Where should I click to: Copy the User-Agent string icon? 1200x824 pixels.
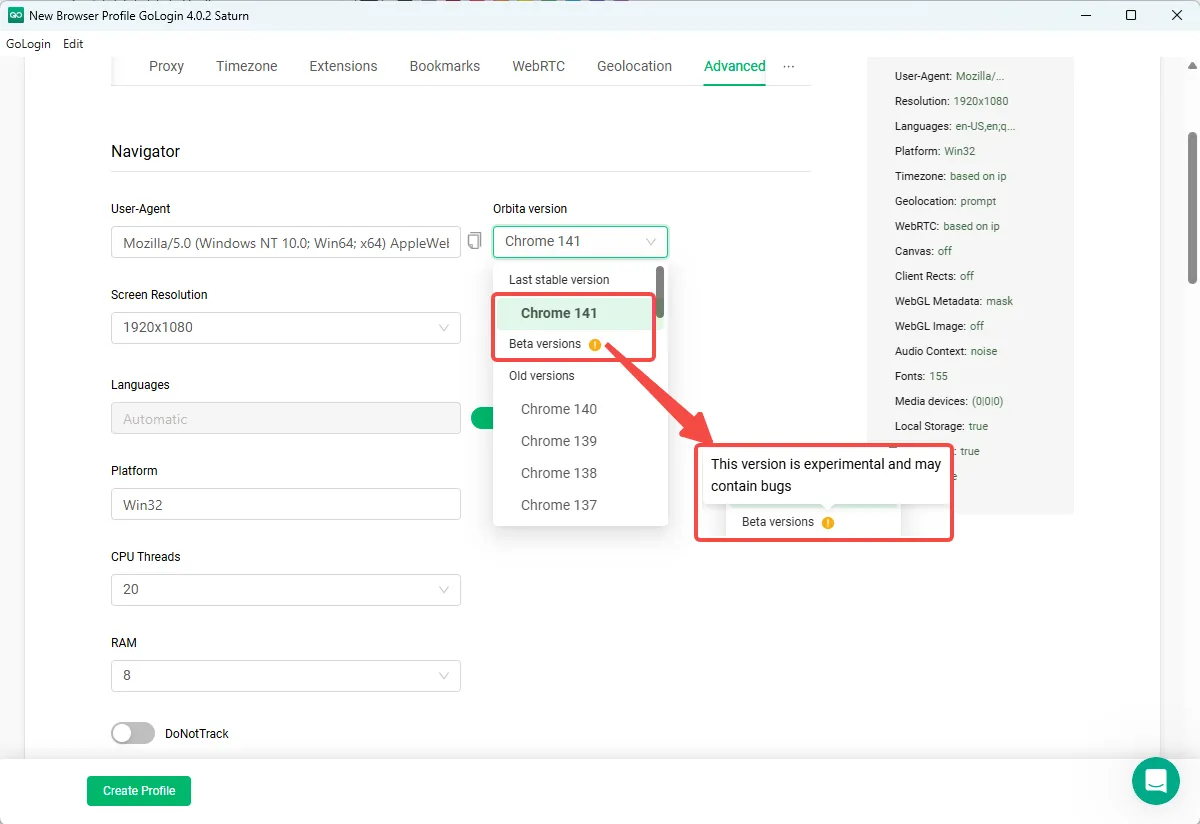coord(475,241)
